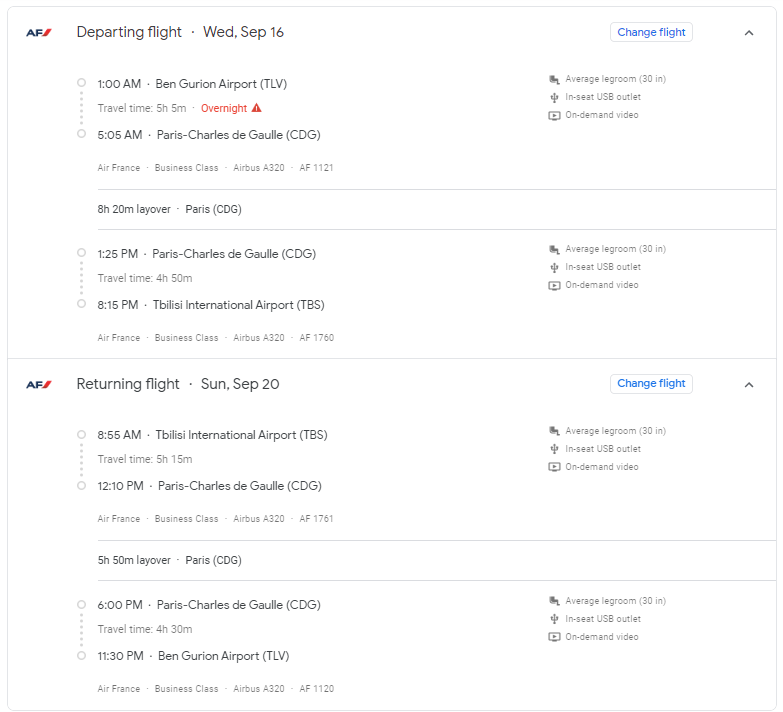Viewport: 783px width, 712px height.
Task: Click on-demand video icon for flight AF 1760
Action: click(x=554, y=285)
